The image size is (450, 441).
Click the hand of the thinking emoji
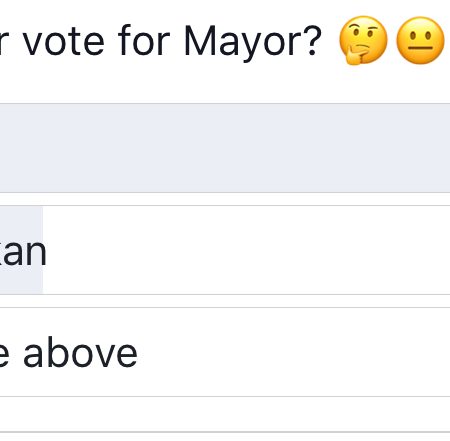click(x=355, y=55)
